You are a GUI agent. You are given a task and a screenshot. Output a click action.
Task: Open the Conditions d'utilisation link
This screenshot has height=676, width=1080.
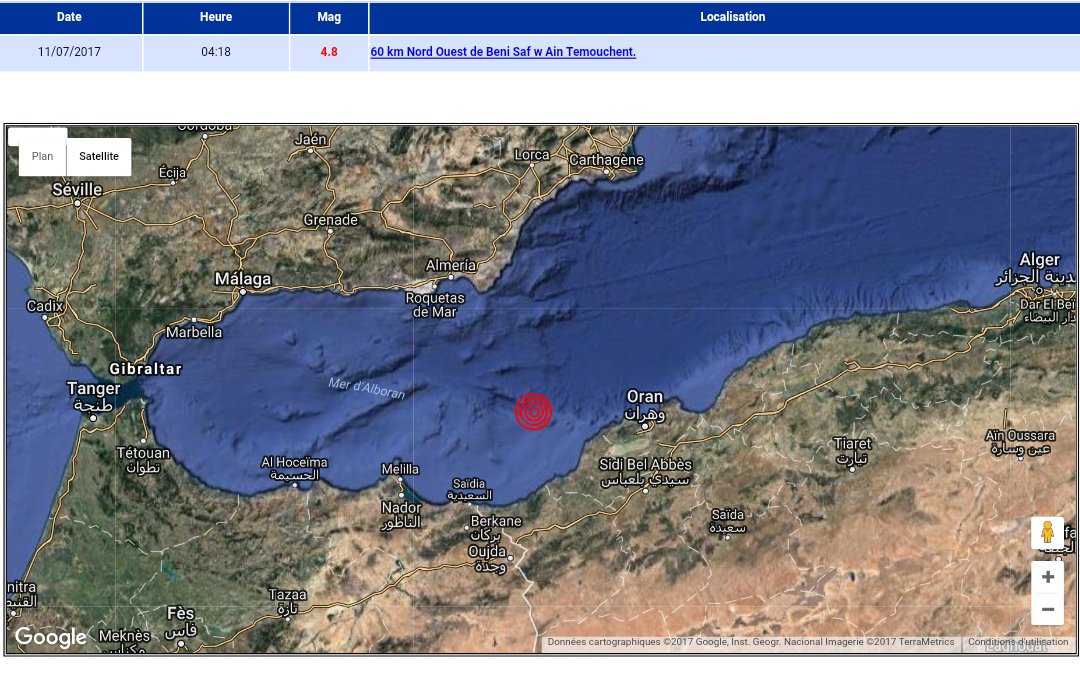1017,643
